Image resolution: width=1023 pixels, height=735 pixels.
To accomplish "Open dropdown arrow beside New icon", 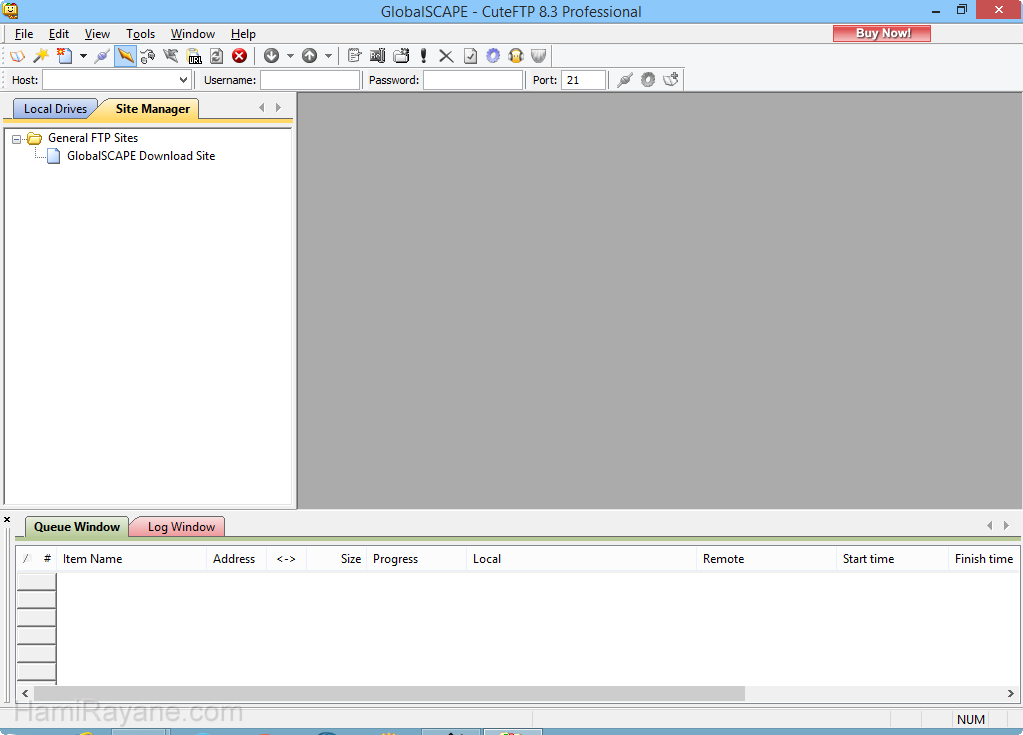I will (x=83, y=56).
